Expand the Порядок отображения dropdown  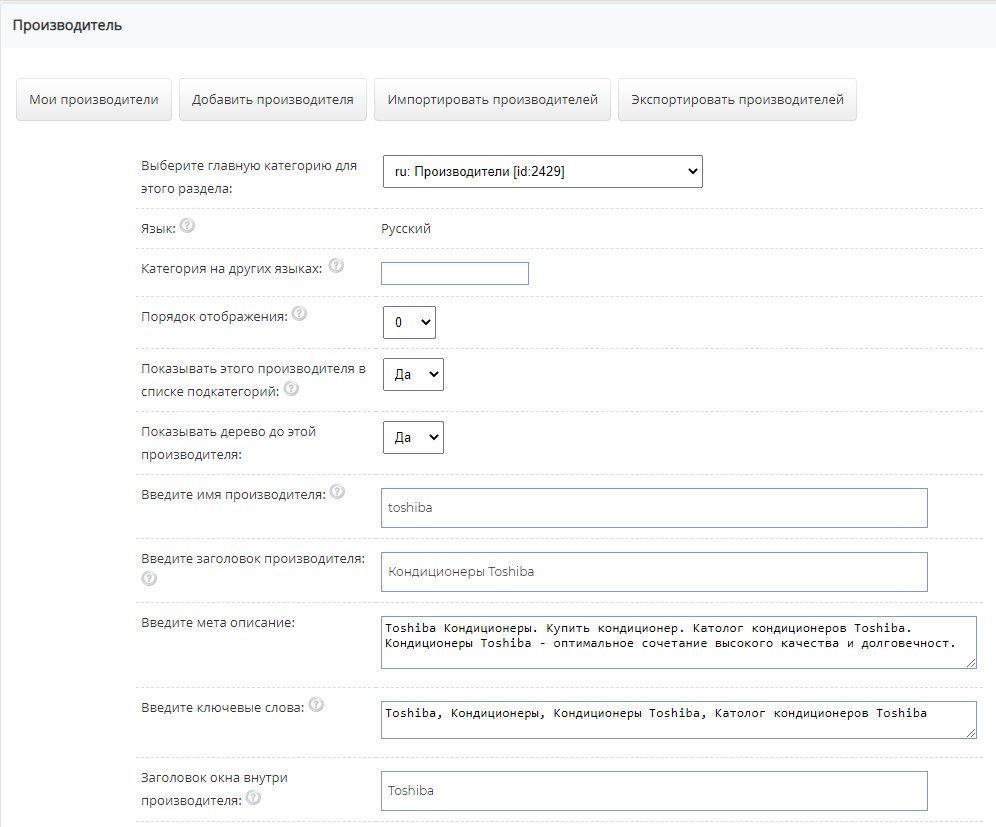click(x=409, y=323)
